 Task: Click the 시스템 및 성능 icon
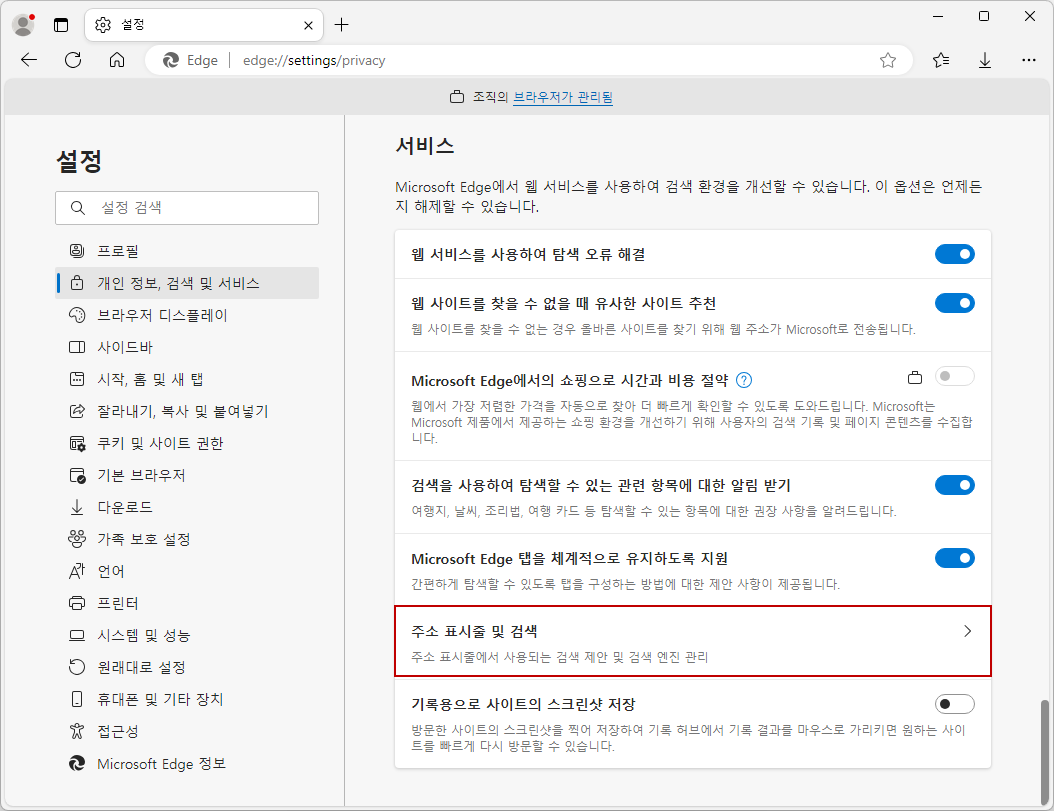pos(77,635)
